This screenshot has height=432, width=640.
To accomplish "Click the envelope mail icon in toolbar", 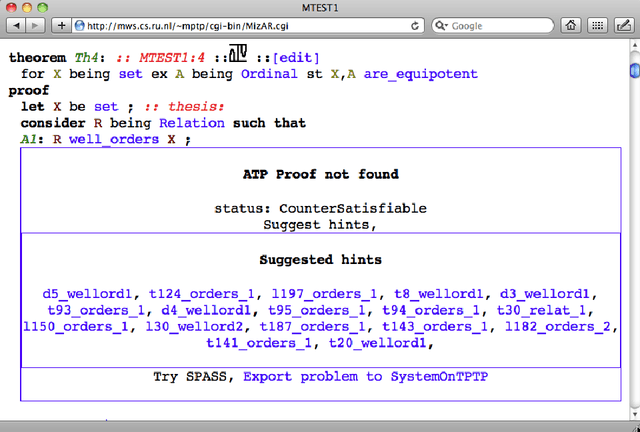I will 623,25.
